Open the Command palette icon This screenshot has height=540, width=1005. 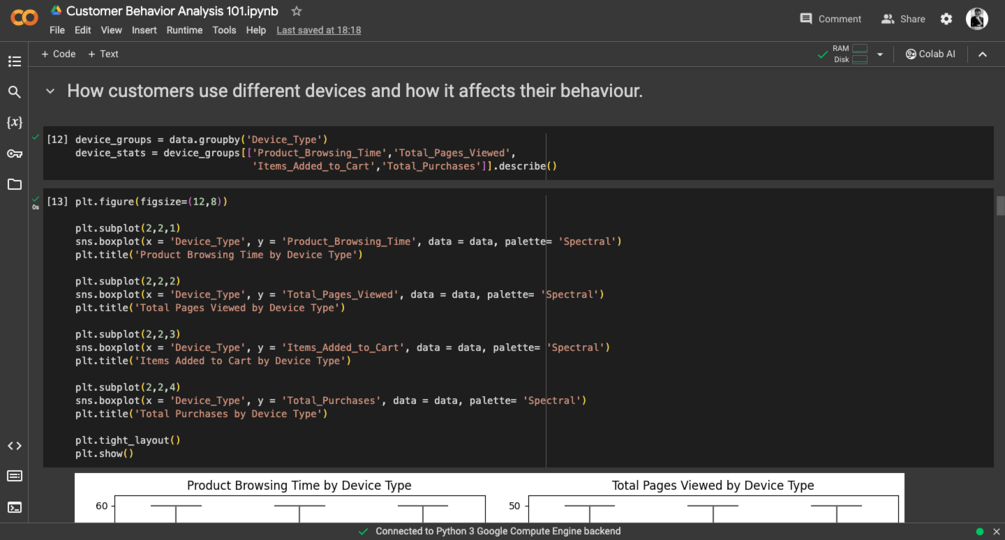pos(14,476)
